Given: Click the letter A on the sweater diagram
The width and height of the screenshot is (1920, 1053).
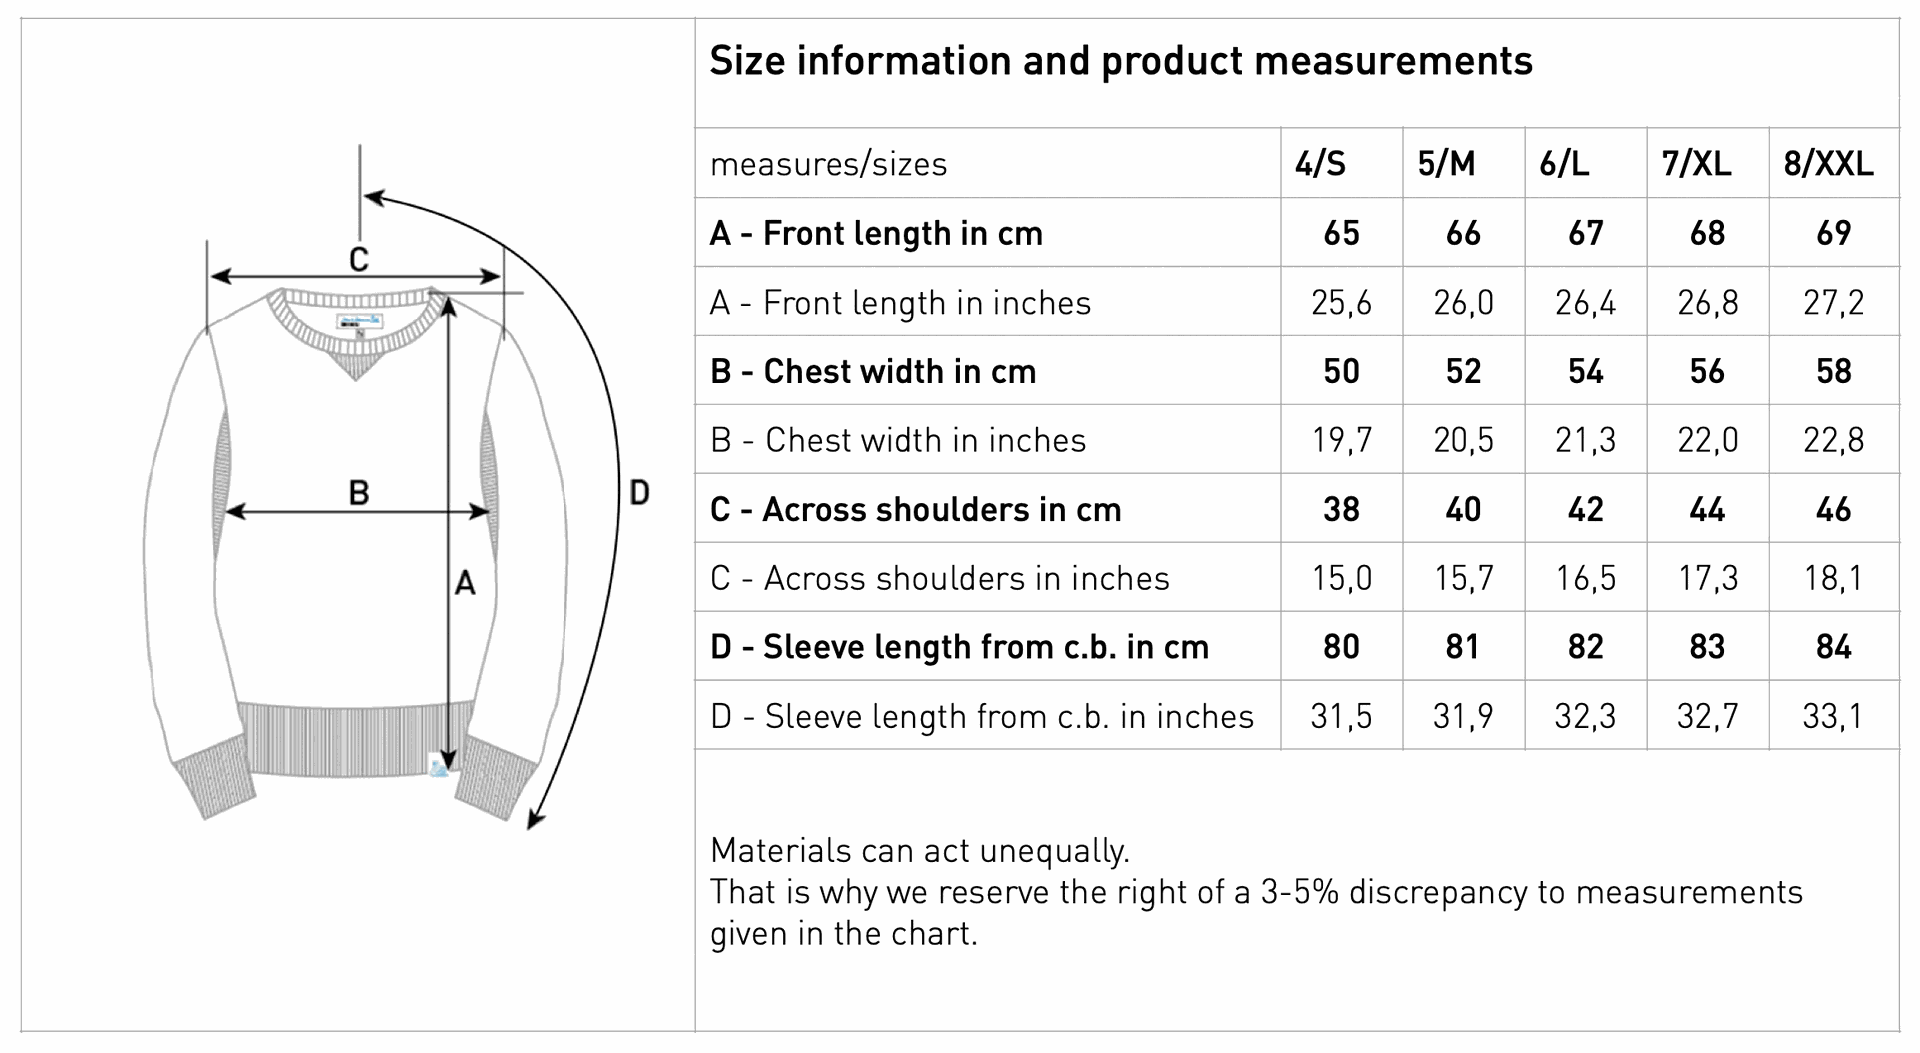Looking at the screenshot, I should (465, 583).
